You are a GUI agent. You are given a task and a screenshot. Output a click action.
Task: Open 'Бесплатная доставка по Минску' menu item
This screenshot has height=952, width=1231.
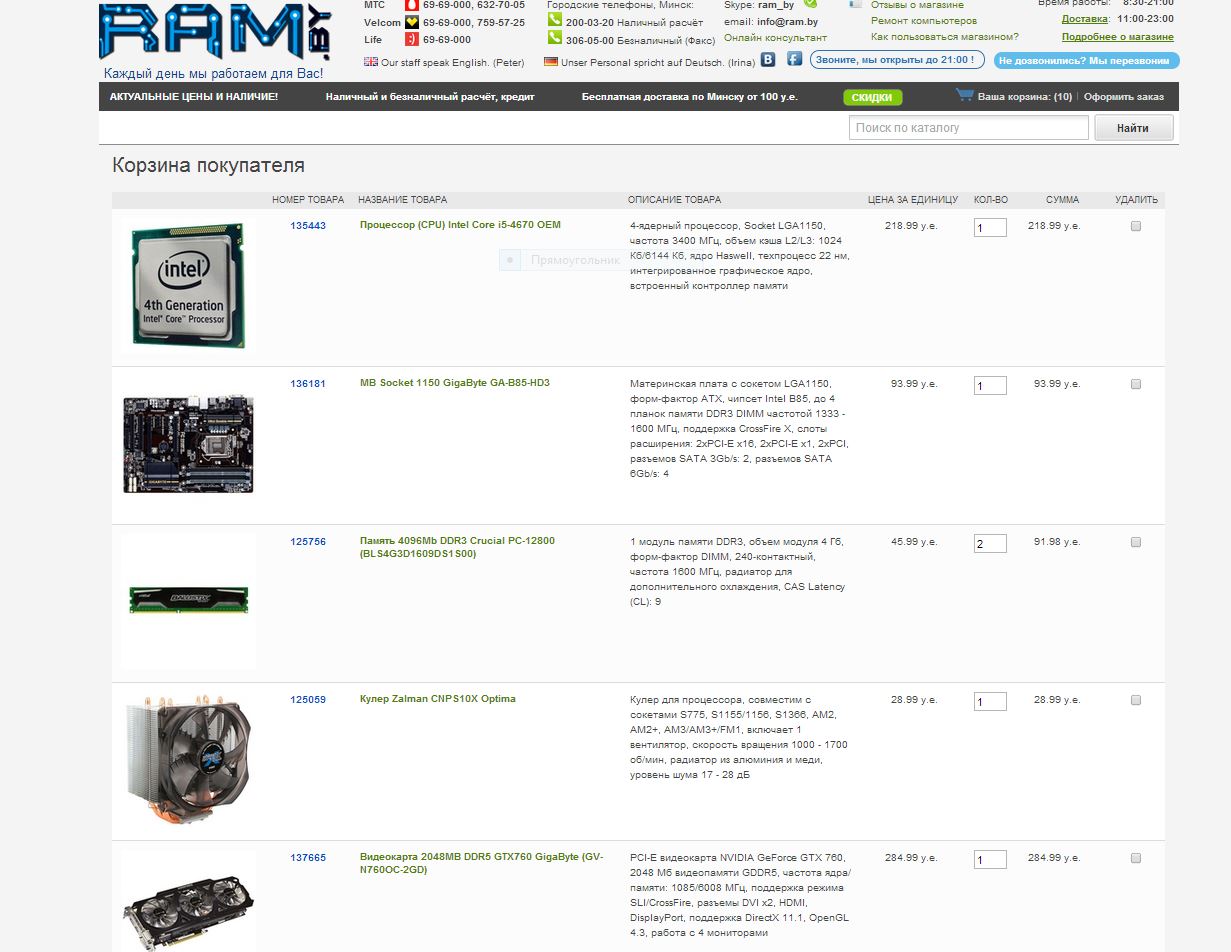[690, 97]
